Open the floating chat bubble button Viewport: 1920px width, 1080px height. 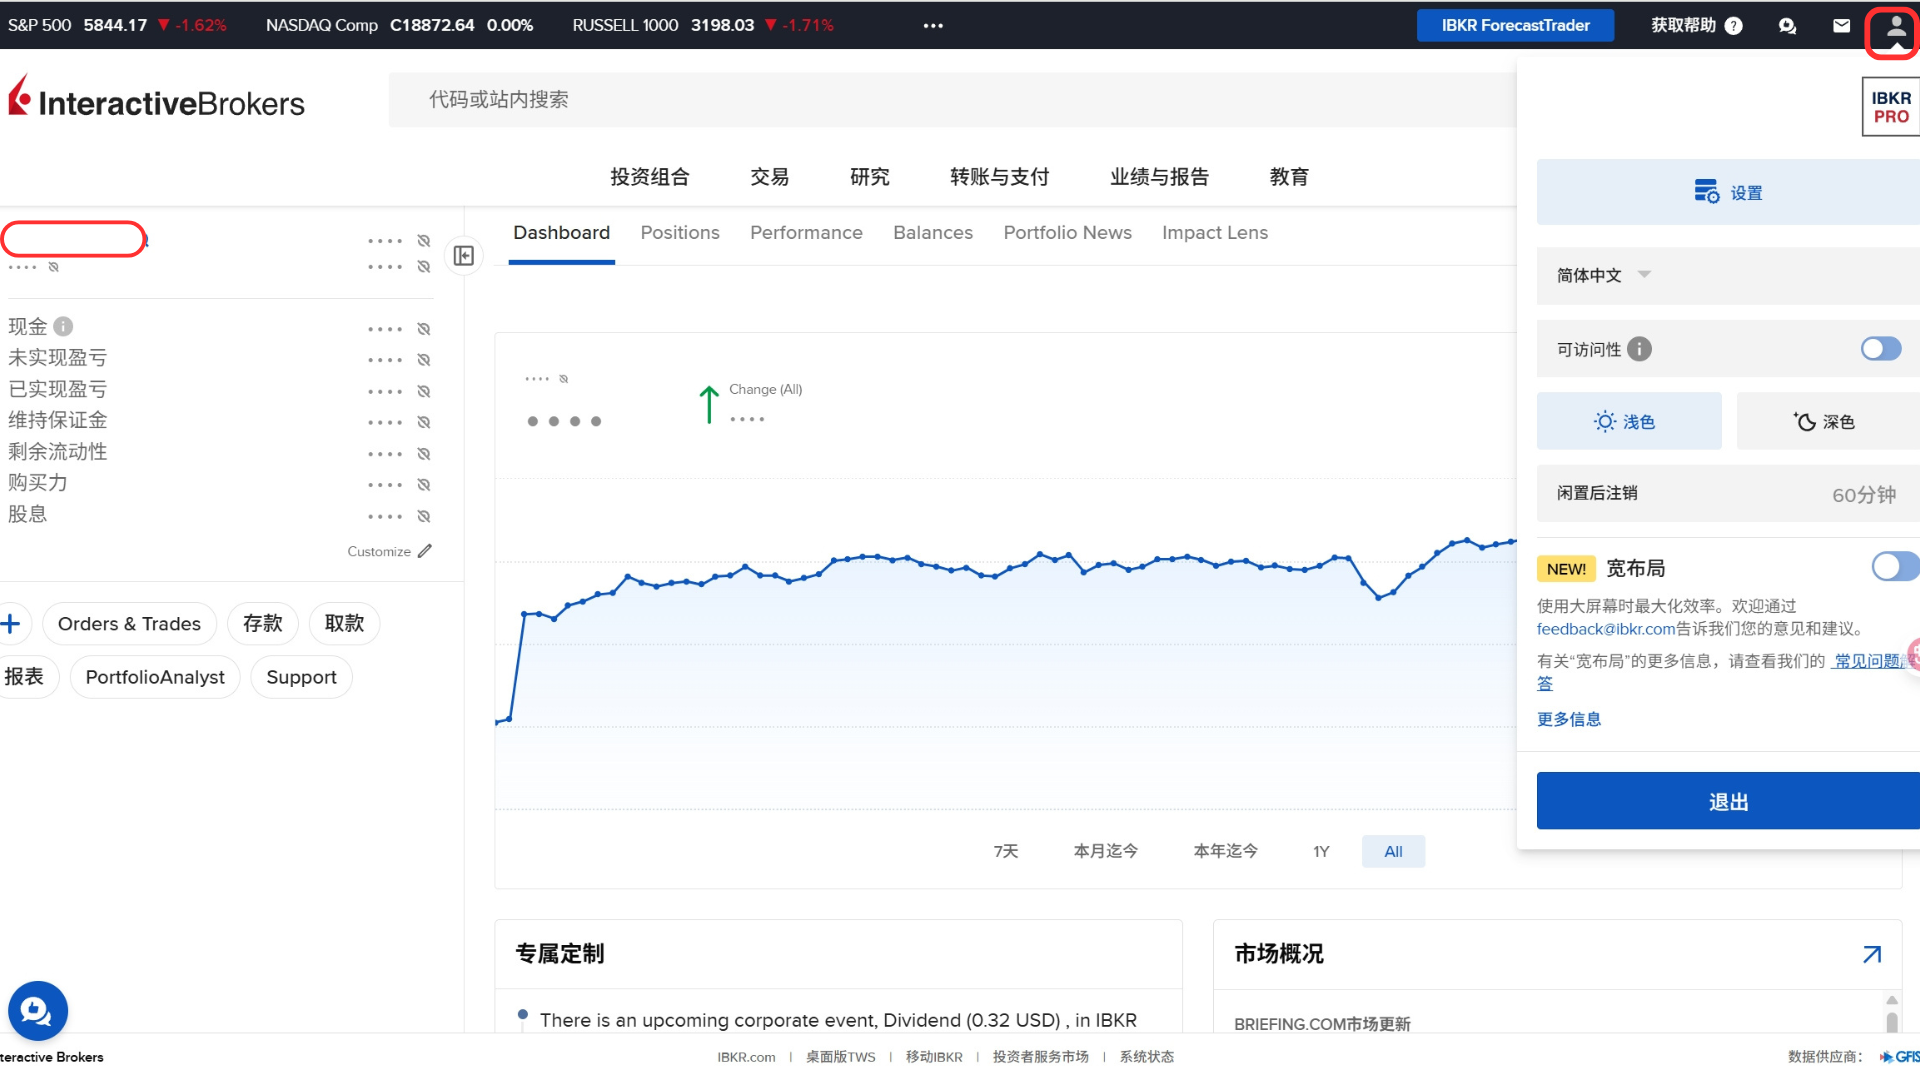coord(38,1011)
